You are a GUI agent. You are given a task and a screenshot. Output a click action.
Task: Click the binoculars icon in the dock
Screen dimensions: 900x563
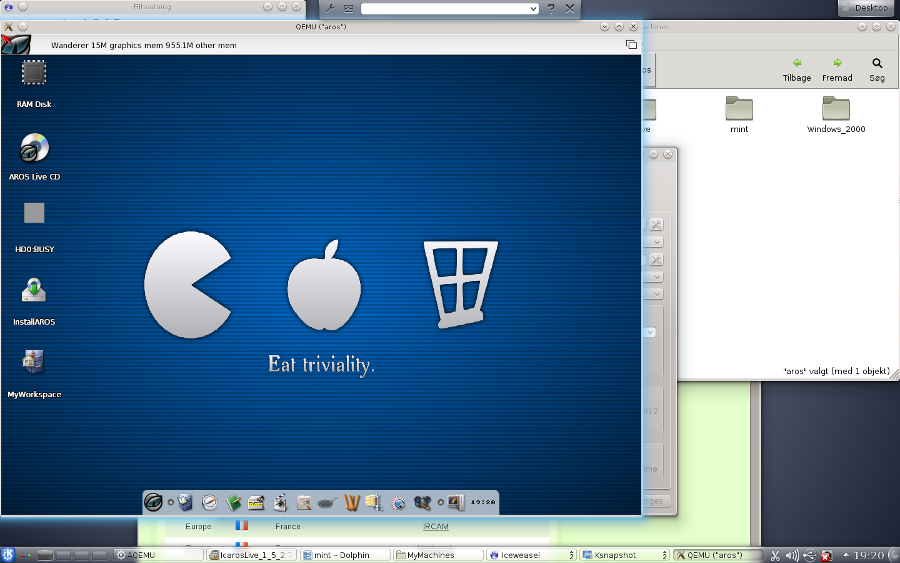(x=422, y=502)
